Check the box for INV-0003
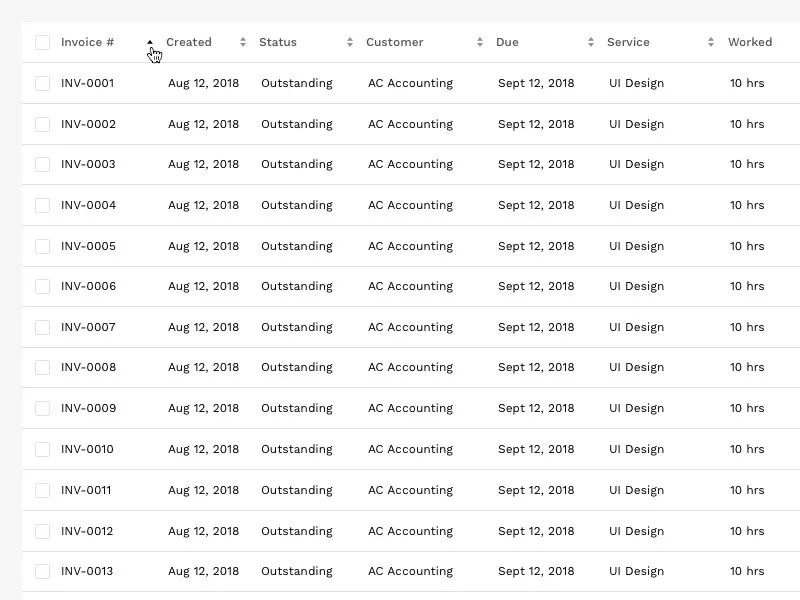Screen dimensions: 800x600 pyautogui.click(x=42, y=164)
